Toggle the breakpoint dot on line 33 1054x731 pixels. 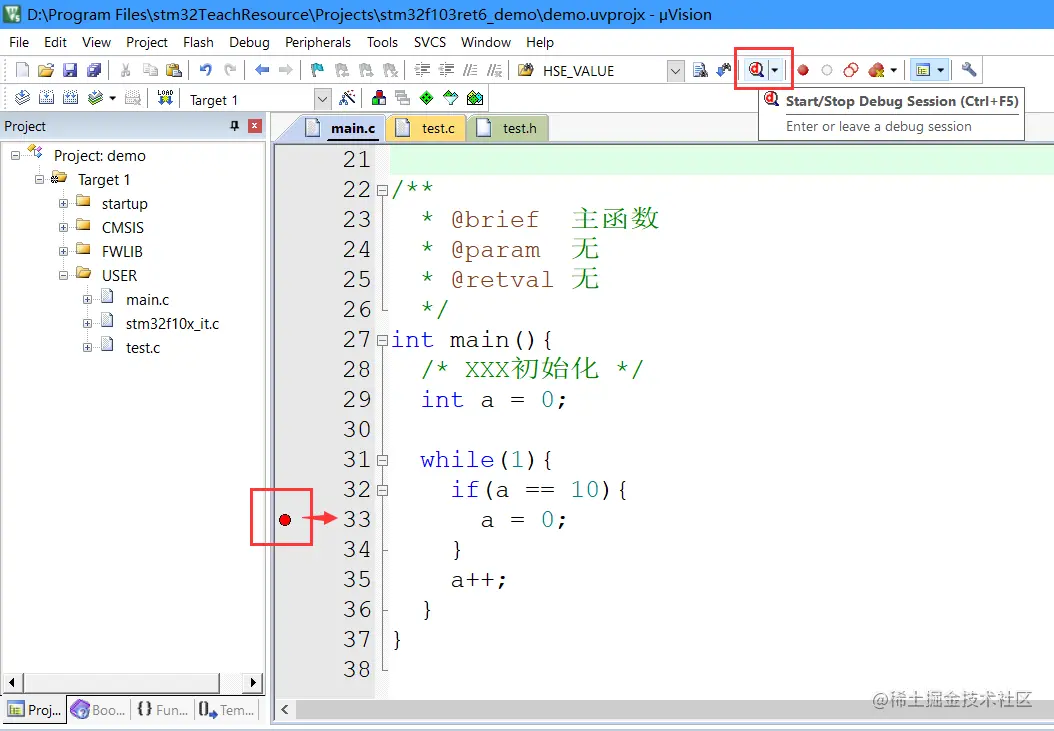pos(285,519)
